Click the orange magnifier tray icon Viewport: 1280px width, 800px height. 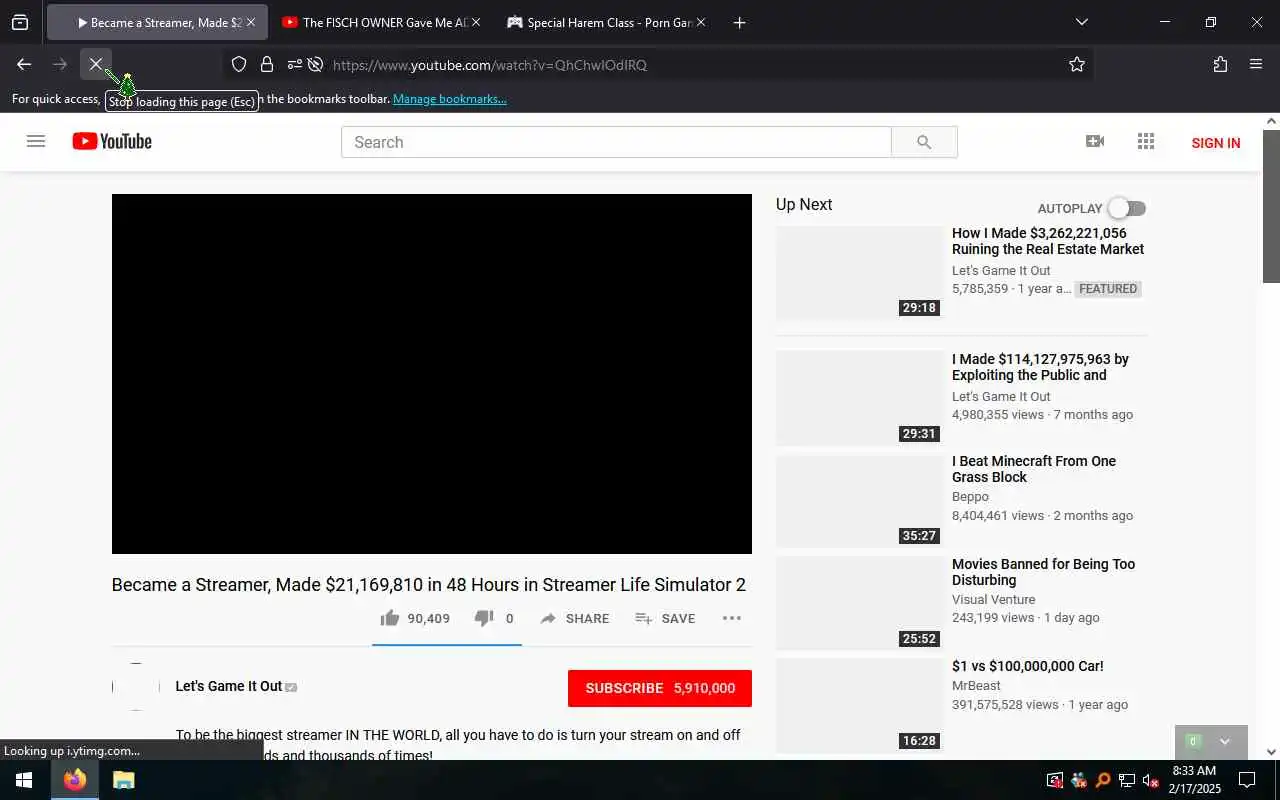click(1103, 780)
